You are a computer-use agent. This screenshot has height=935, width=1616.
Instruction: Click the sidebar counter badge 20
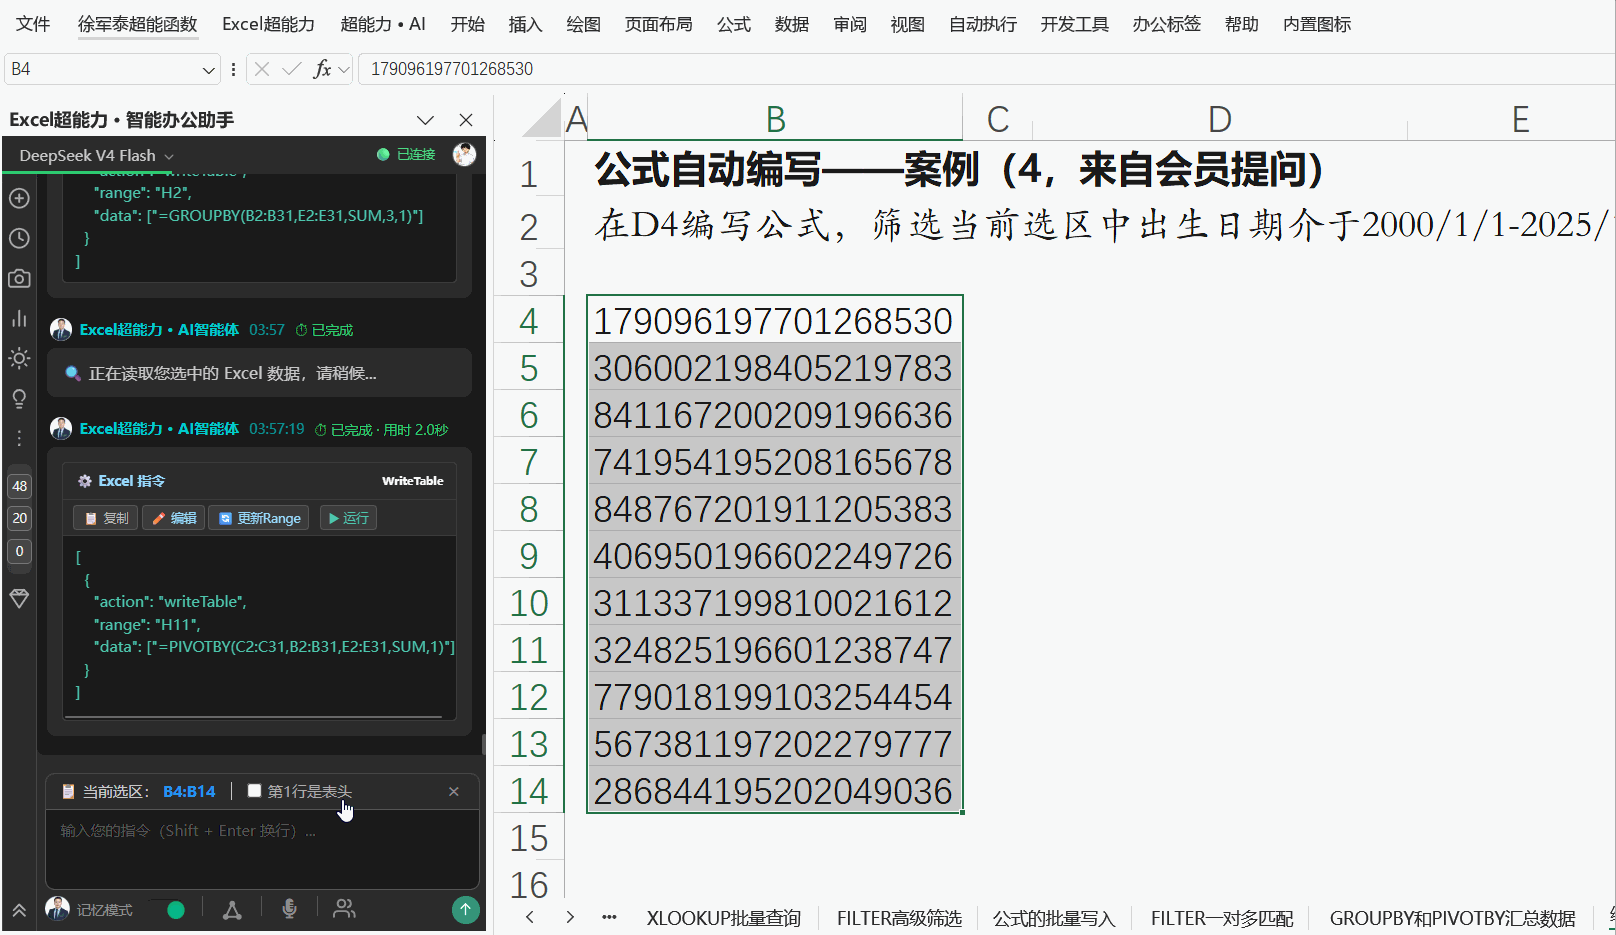click(x=20, y=518)
